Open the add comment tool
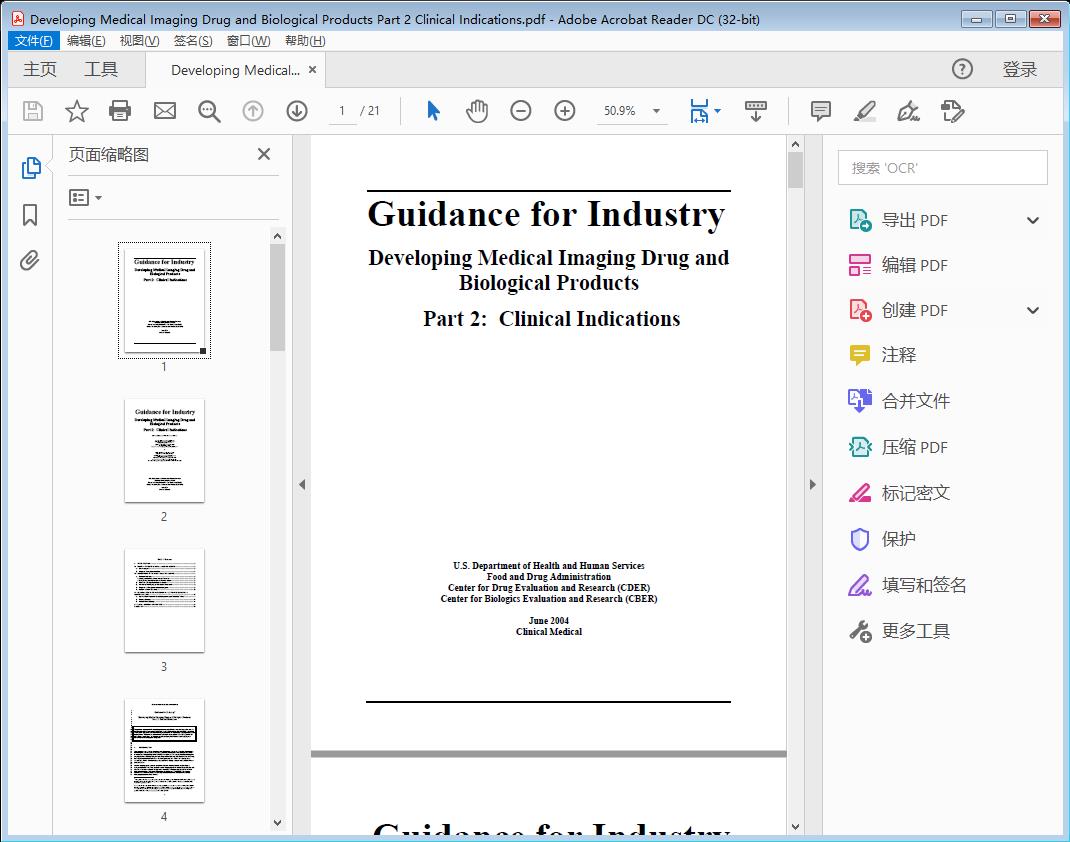This screenshot has height=842, width=1070. click(x=820, y=111)
